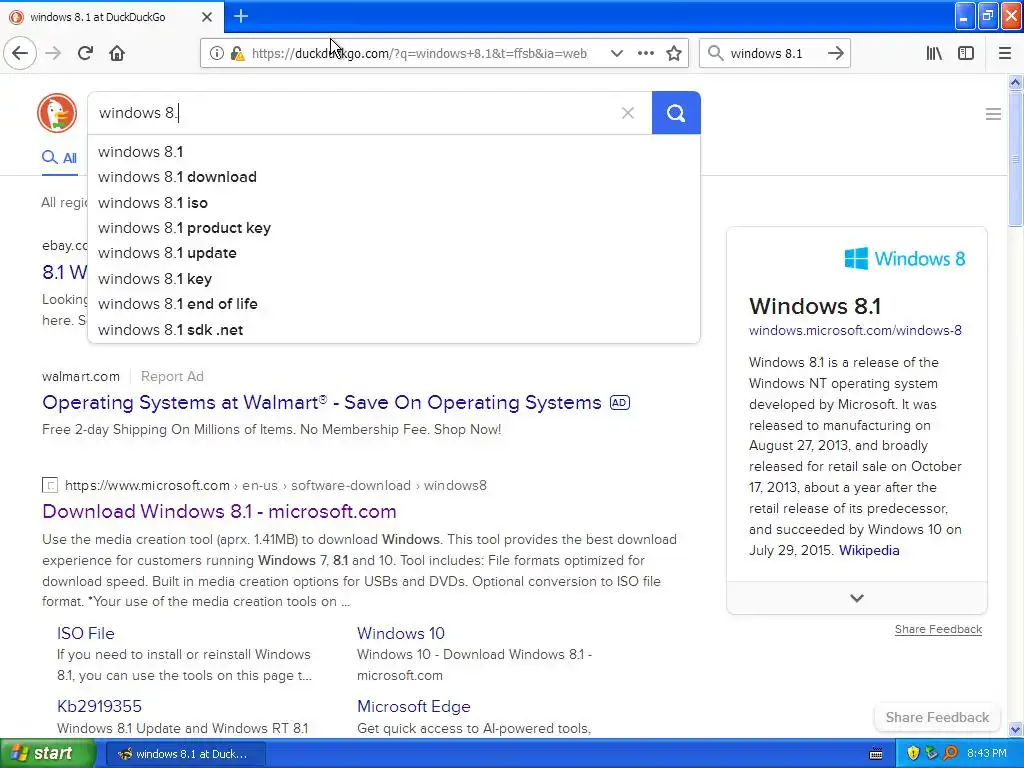Open 'Operating Systems at Walmart' ad link
This screenshot has width=1024, height=768.
tap(322, 402)
